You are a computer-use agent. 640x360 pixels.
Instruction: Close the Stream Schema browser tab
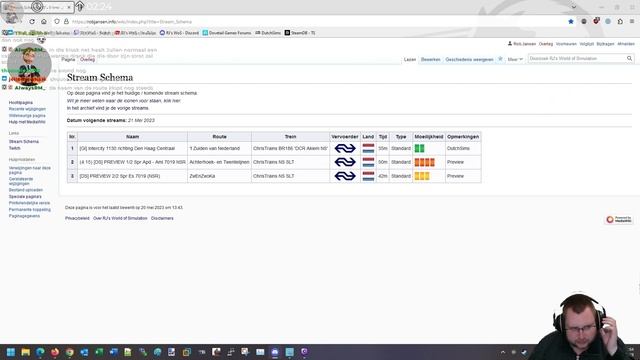tap(69, 7)
